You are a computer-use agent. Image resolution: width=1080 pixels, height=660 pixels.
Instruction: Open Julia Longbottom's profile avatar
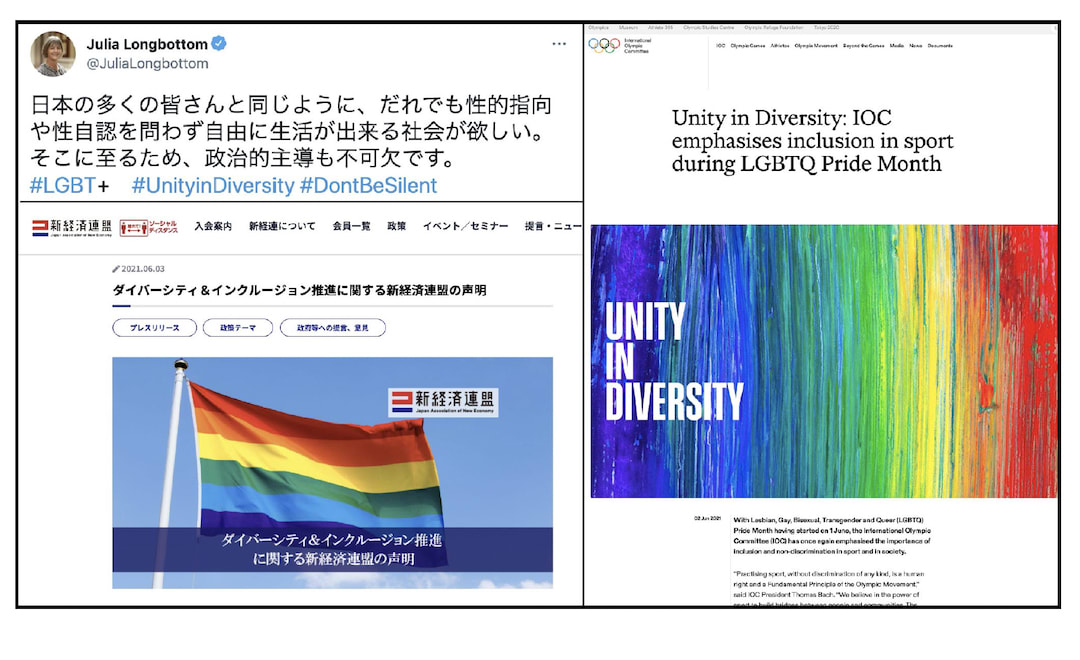tap(53, 53)
